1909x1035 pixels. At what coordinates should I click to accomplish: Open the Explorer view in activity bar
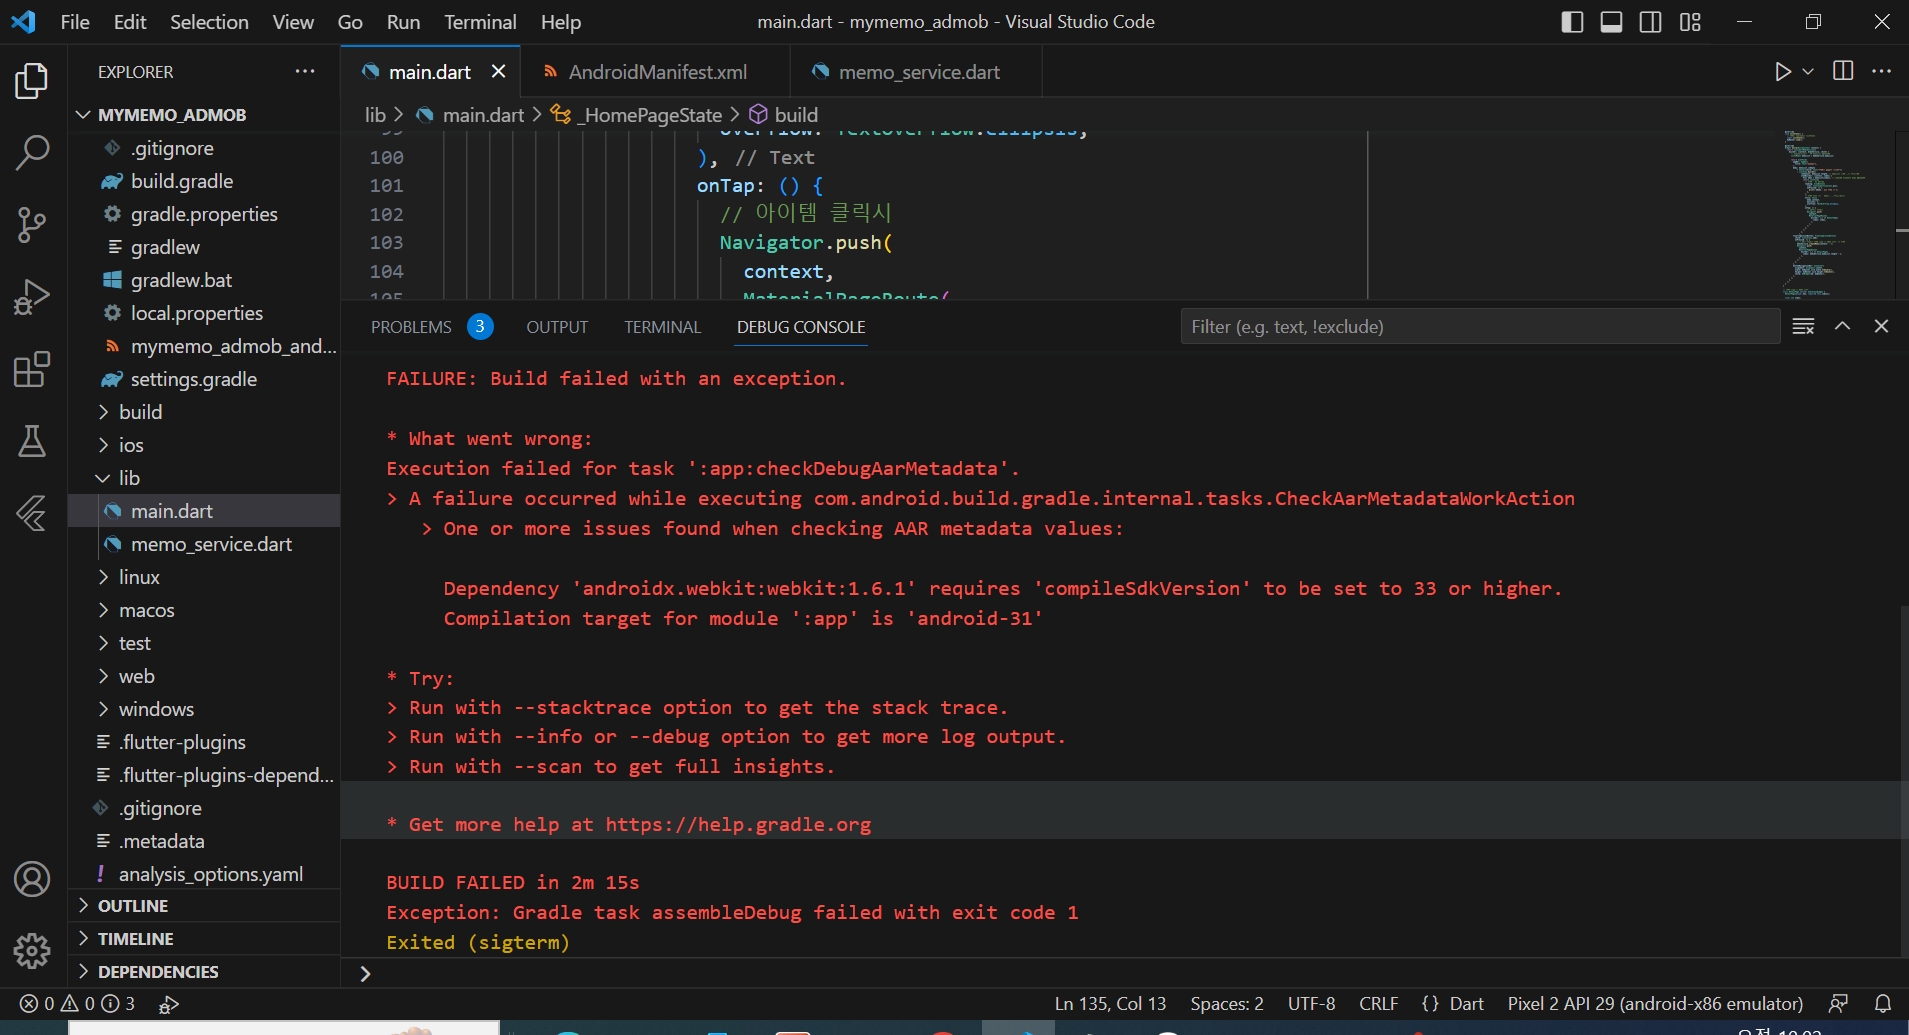(32, 81)
